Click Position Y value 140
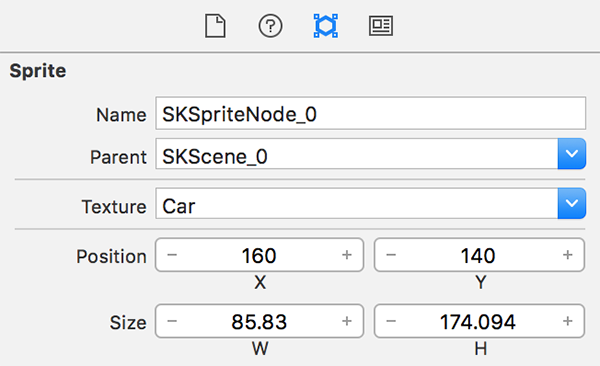Image resolution: width=600 pixels, height=366 pixels. click(x=478, y=255)
